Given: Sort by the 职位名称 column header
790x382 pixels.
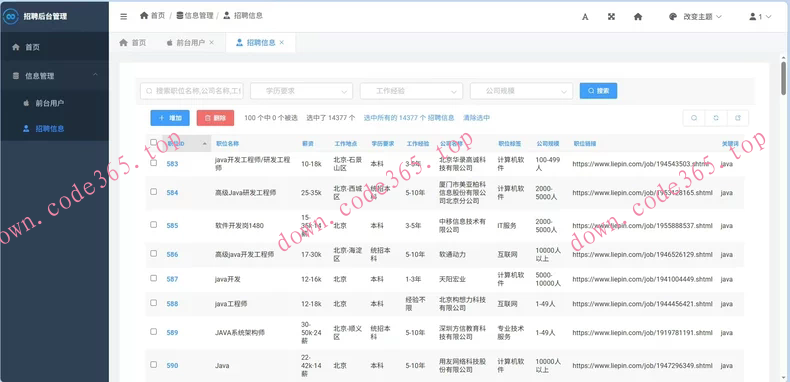Looking at the screenshot, I should 227,144.
